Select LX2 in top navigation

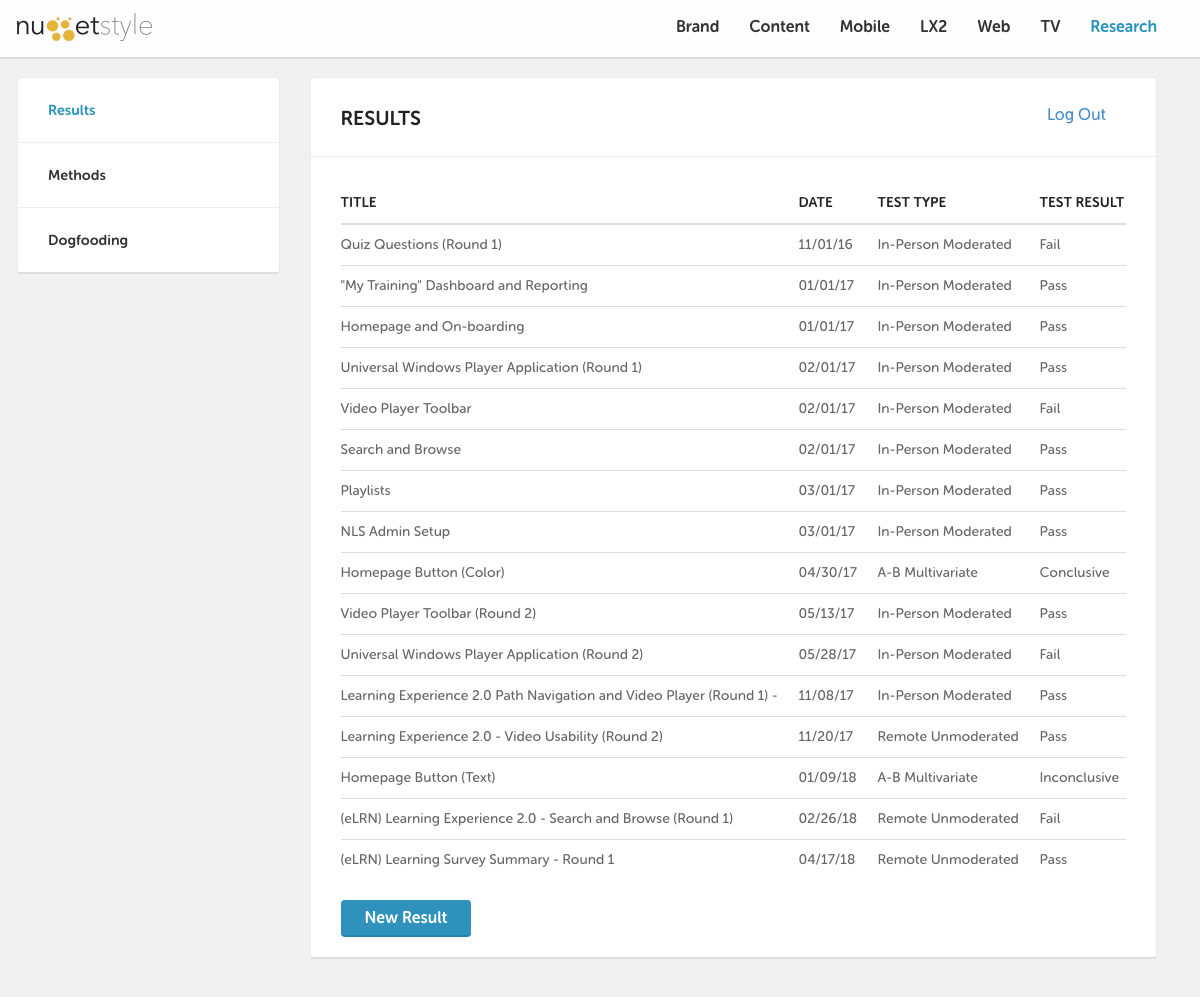coord(933,27)
